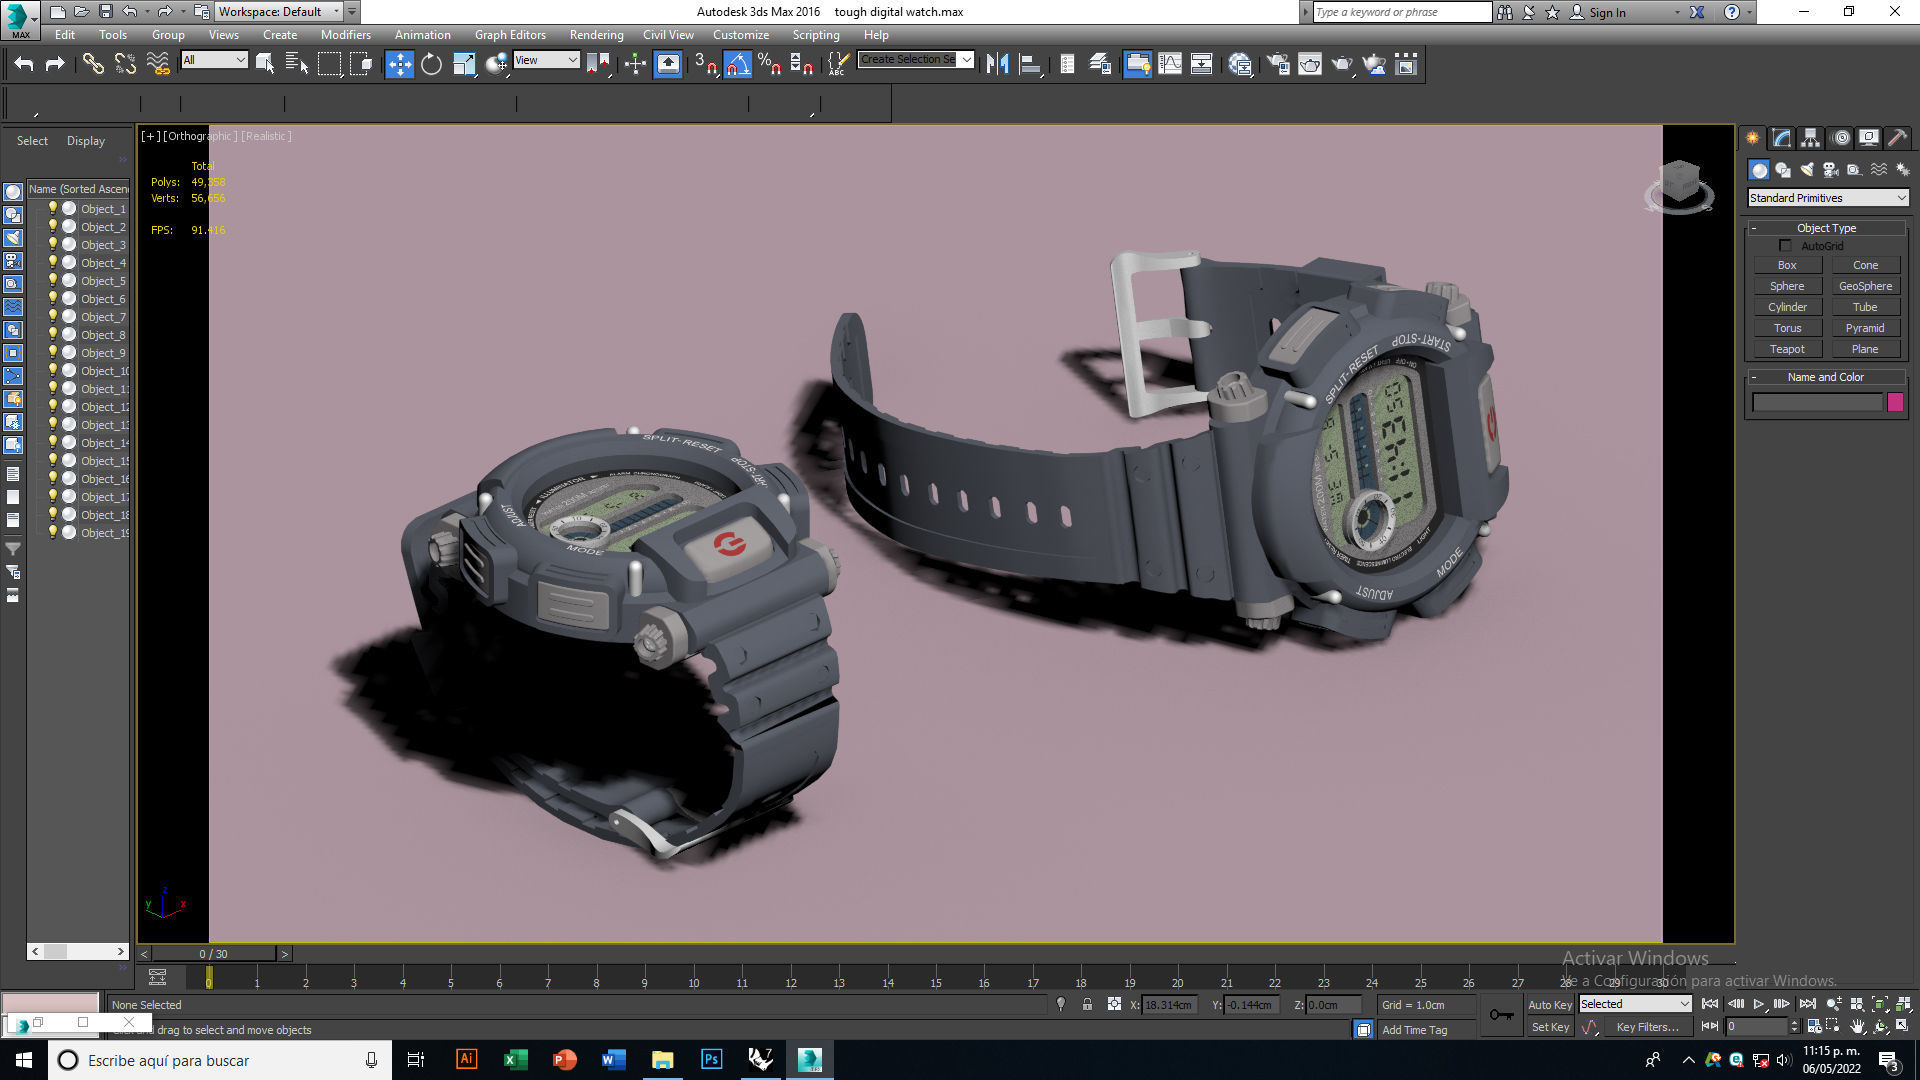Click the Auto Key button

(x=1550, y=1005)
